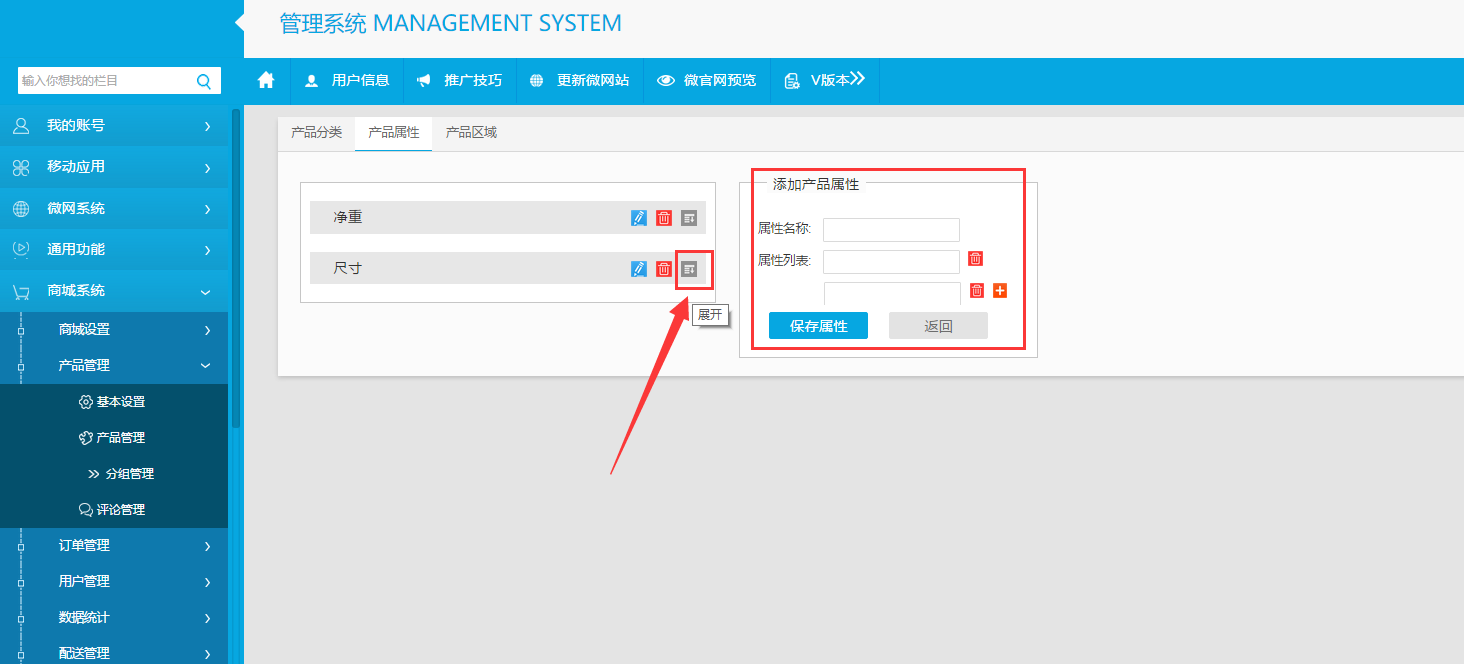Click the edit icon for 尺寸
This screenshot has height=664, width=1464.
click(639, 269)
